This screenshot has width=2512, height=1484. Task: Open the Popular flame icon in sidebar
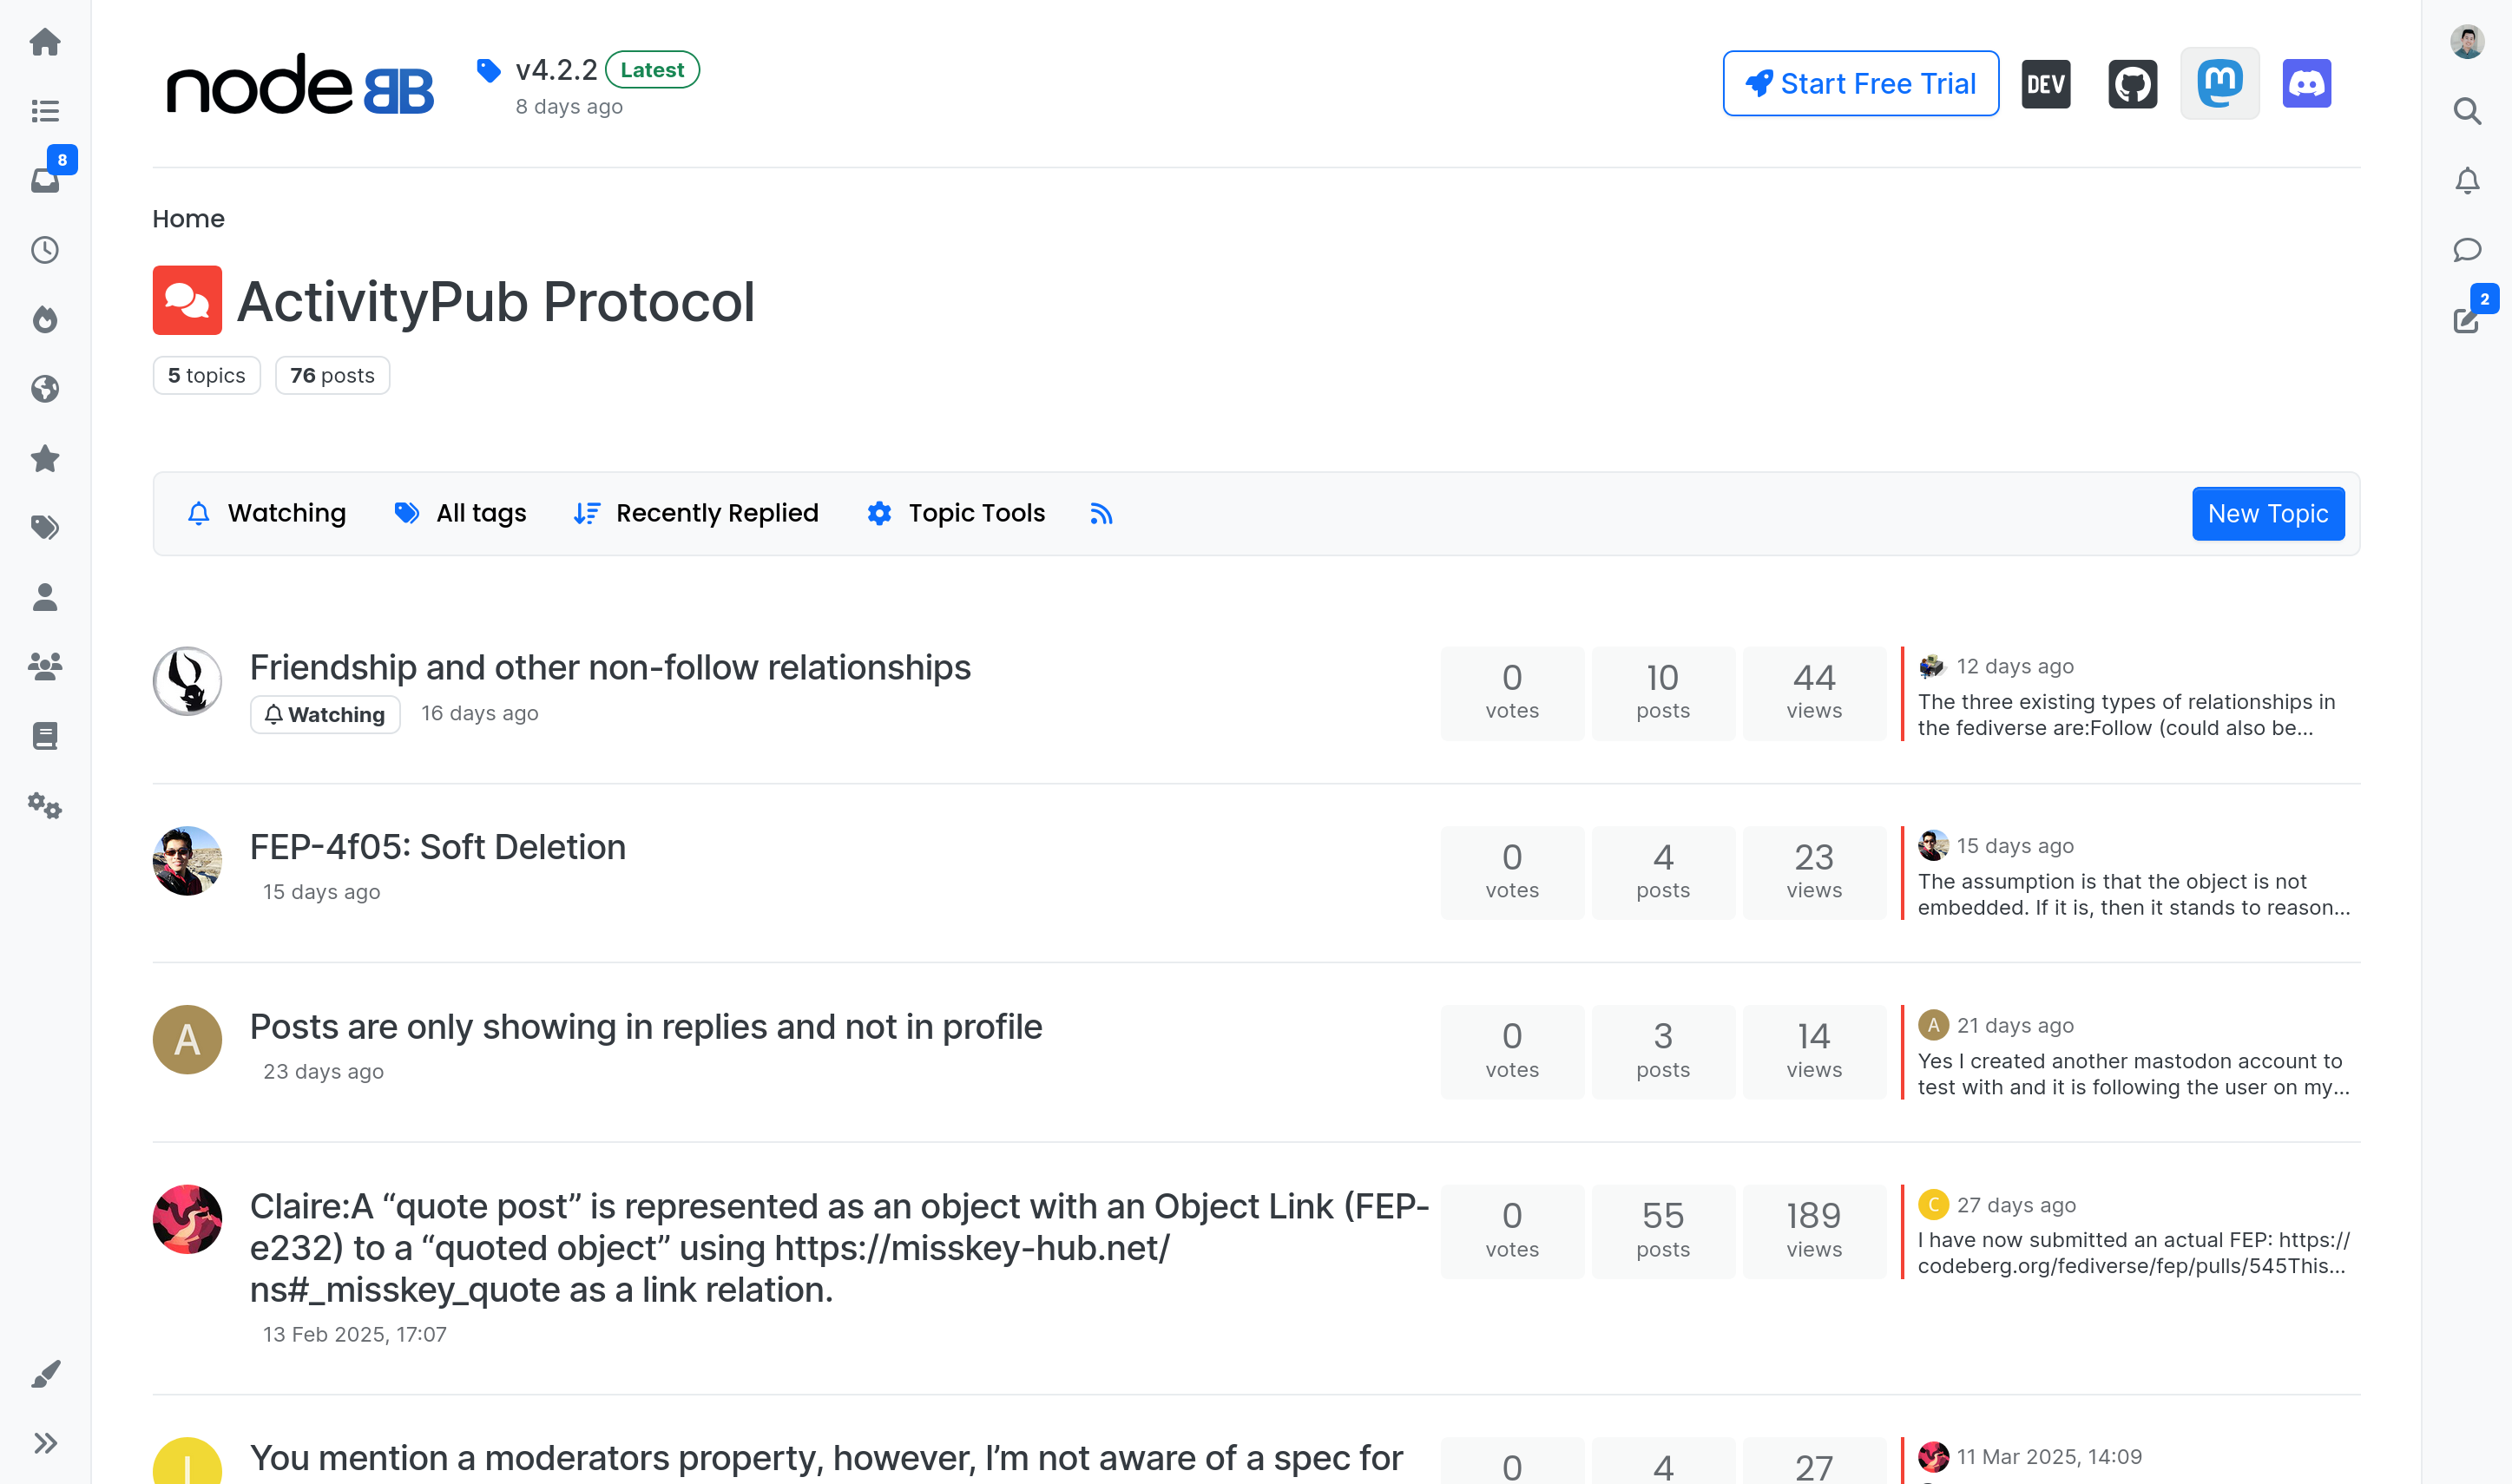point(45,319)
